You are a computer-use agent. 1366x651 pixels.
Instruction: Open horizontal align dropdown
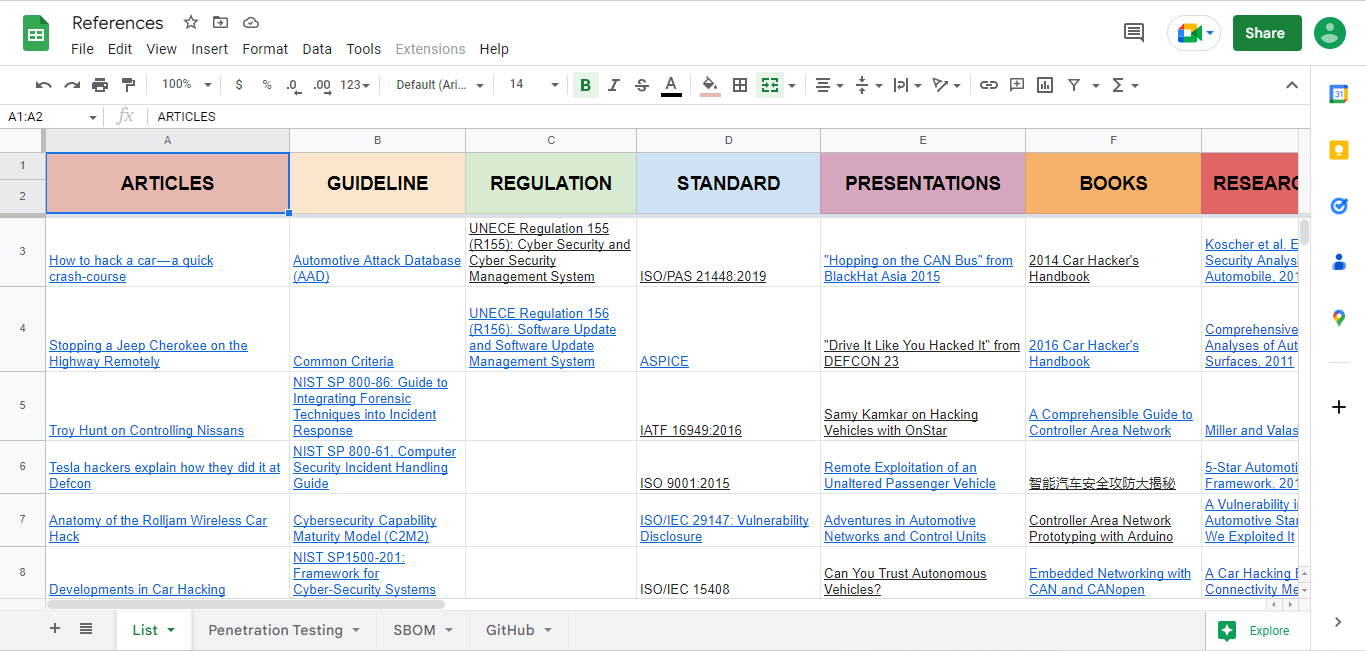tap(829, 85)
